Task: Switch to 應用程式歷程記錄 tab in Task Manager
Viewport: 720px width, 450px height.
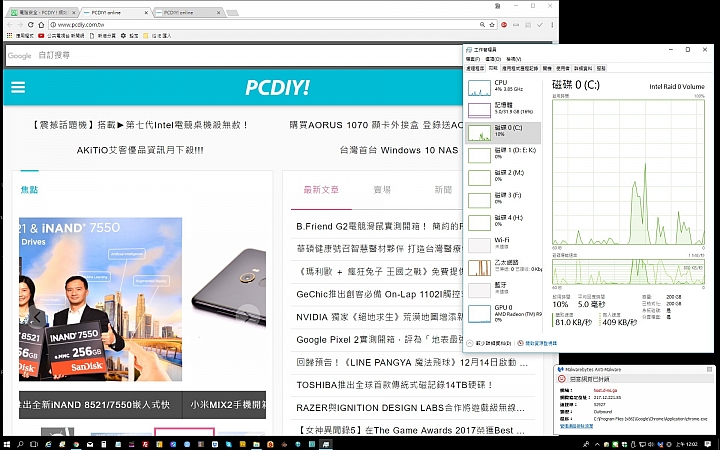Action: click(x=520, y=68)
